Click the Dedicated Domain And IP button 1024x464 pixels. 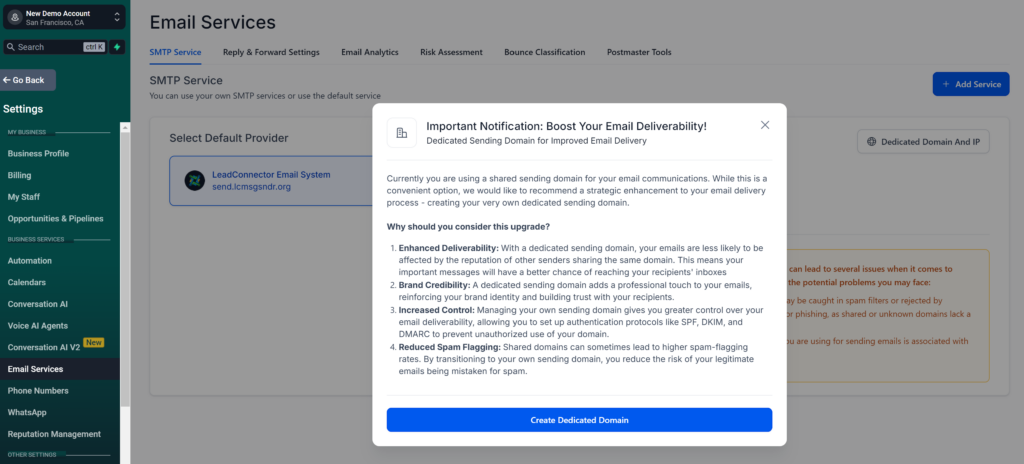point(923,142)
